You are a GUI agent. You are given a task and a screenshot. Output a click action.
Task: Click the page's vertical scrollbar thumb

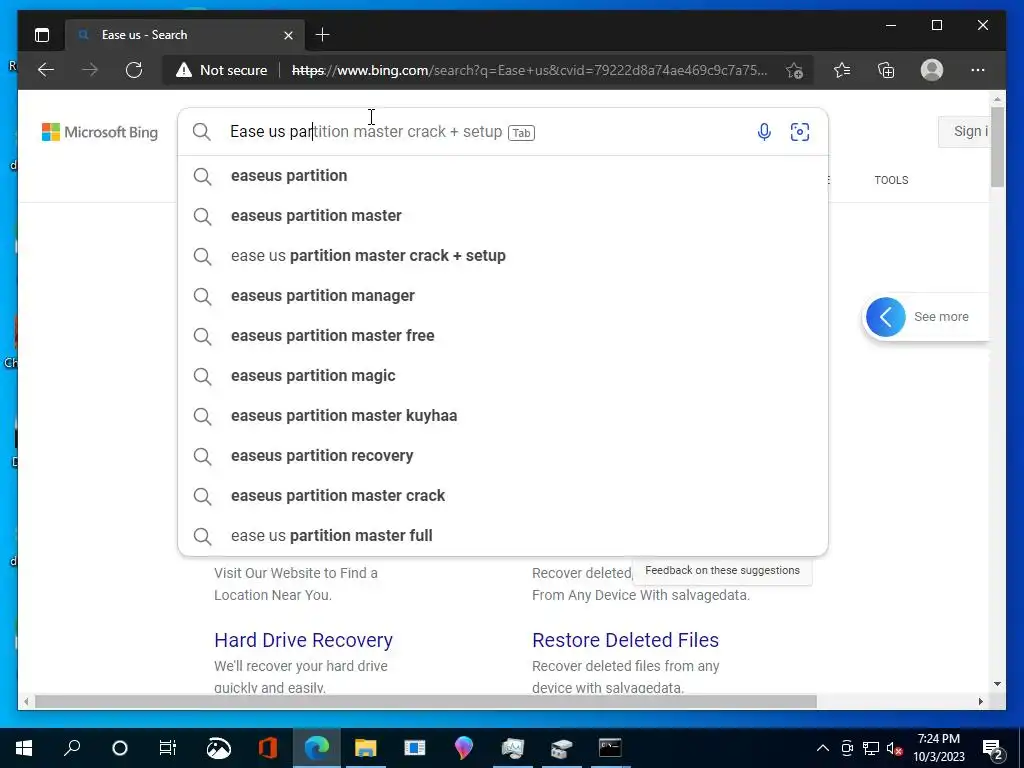pyautogui.click(x=997, y=148)
